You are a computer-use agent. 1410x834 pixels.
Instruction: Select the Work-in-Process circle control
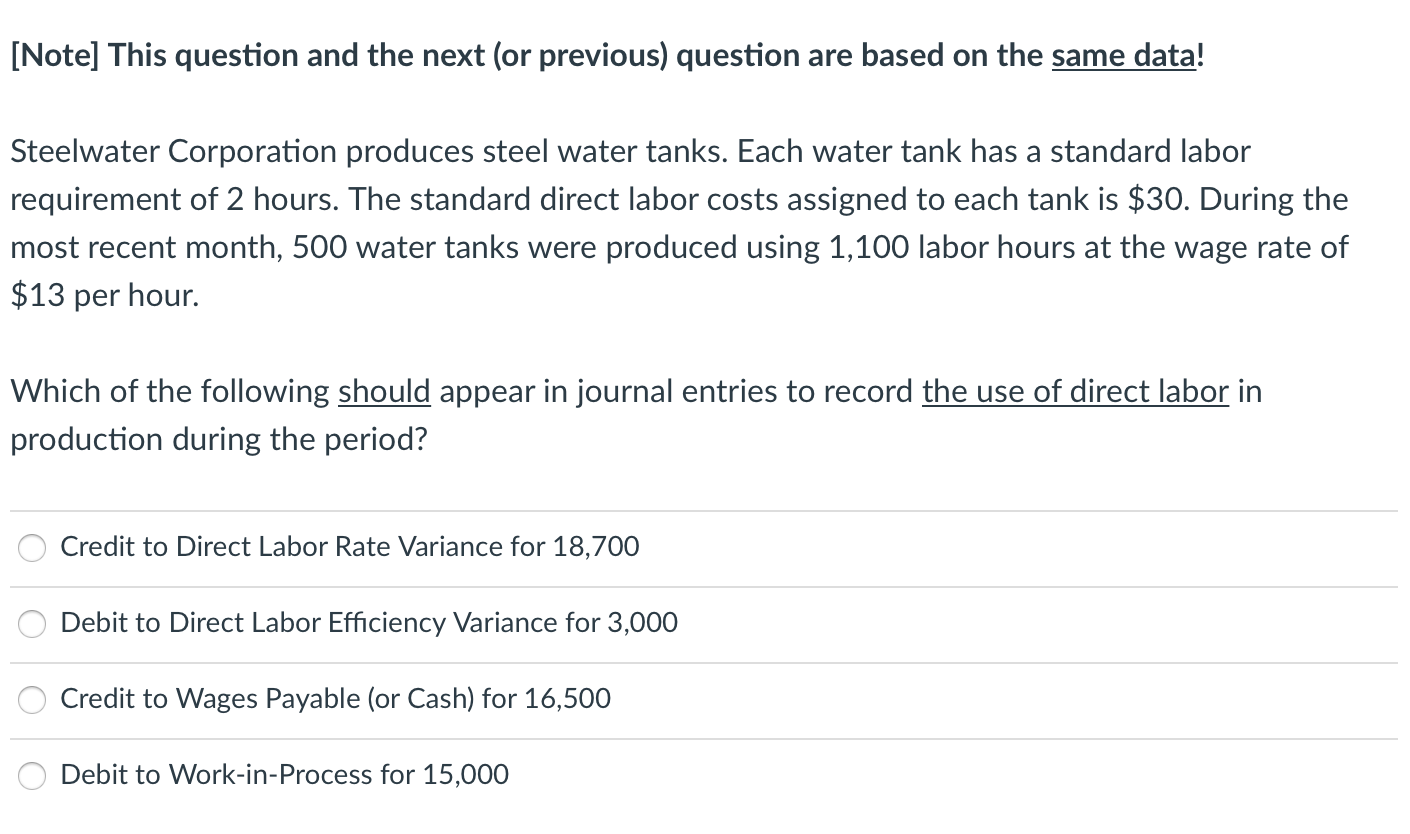coord(31,775)
